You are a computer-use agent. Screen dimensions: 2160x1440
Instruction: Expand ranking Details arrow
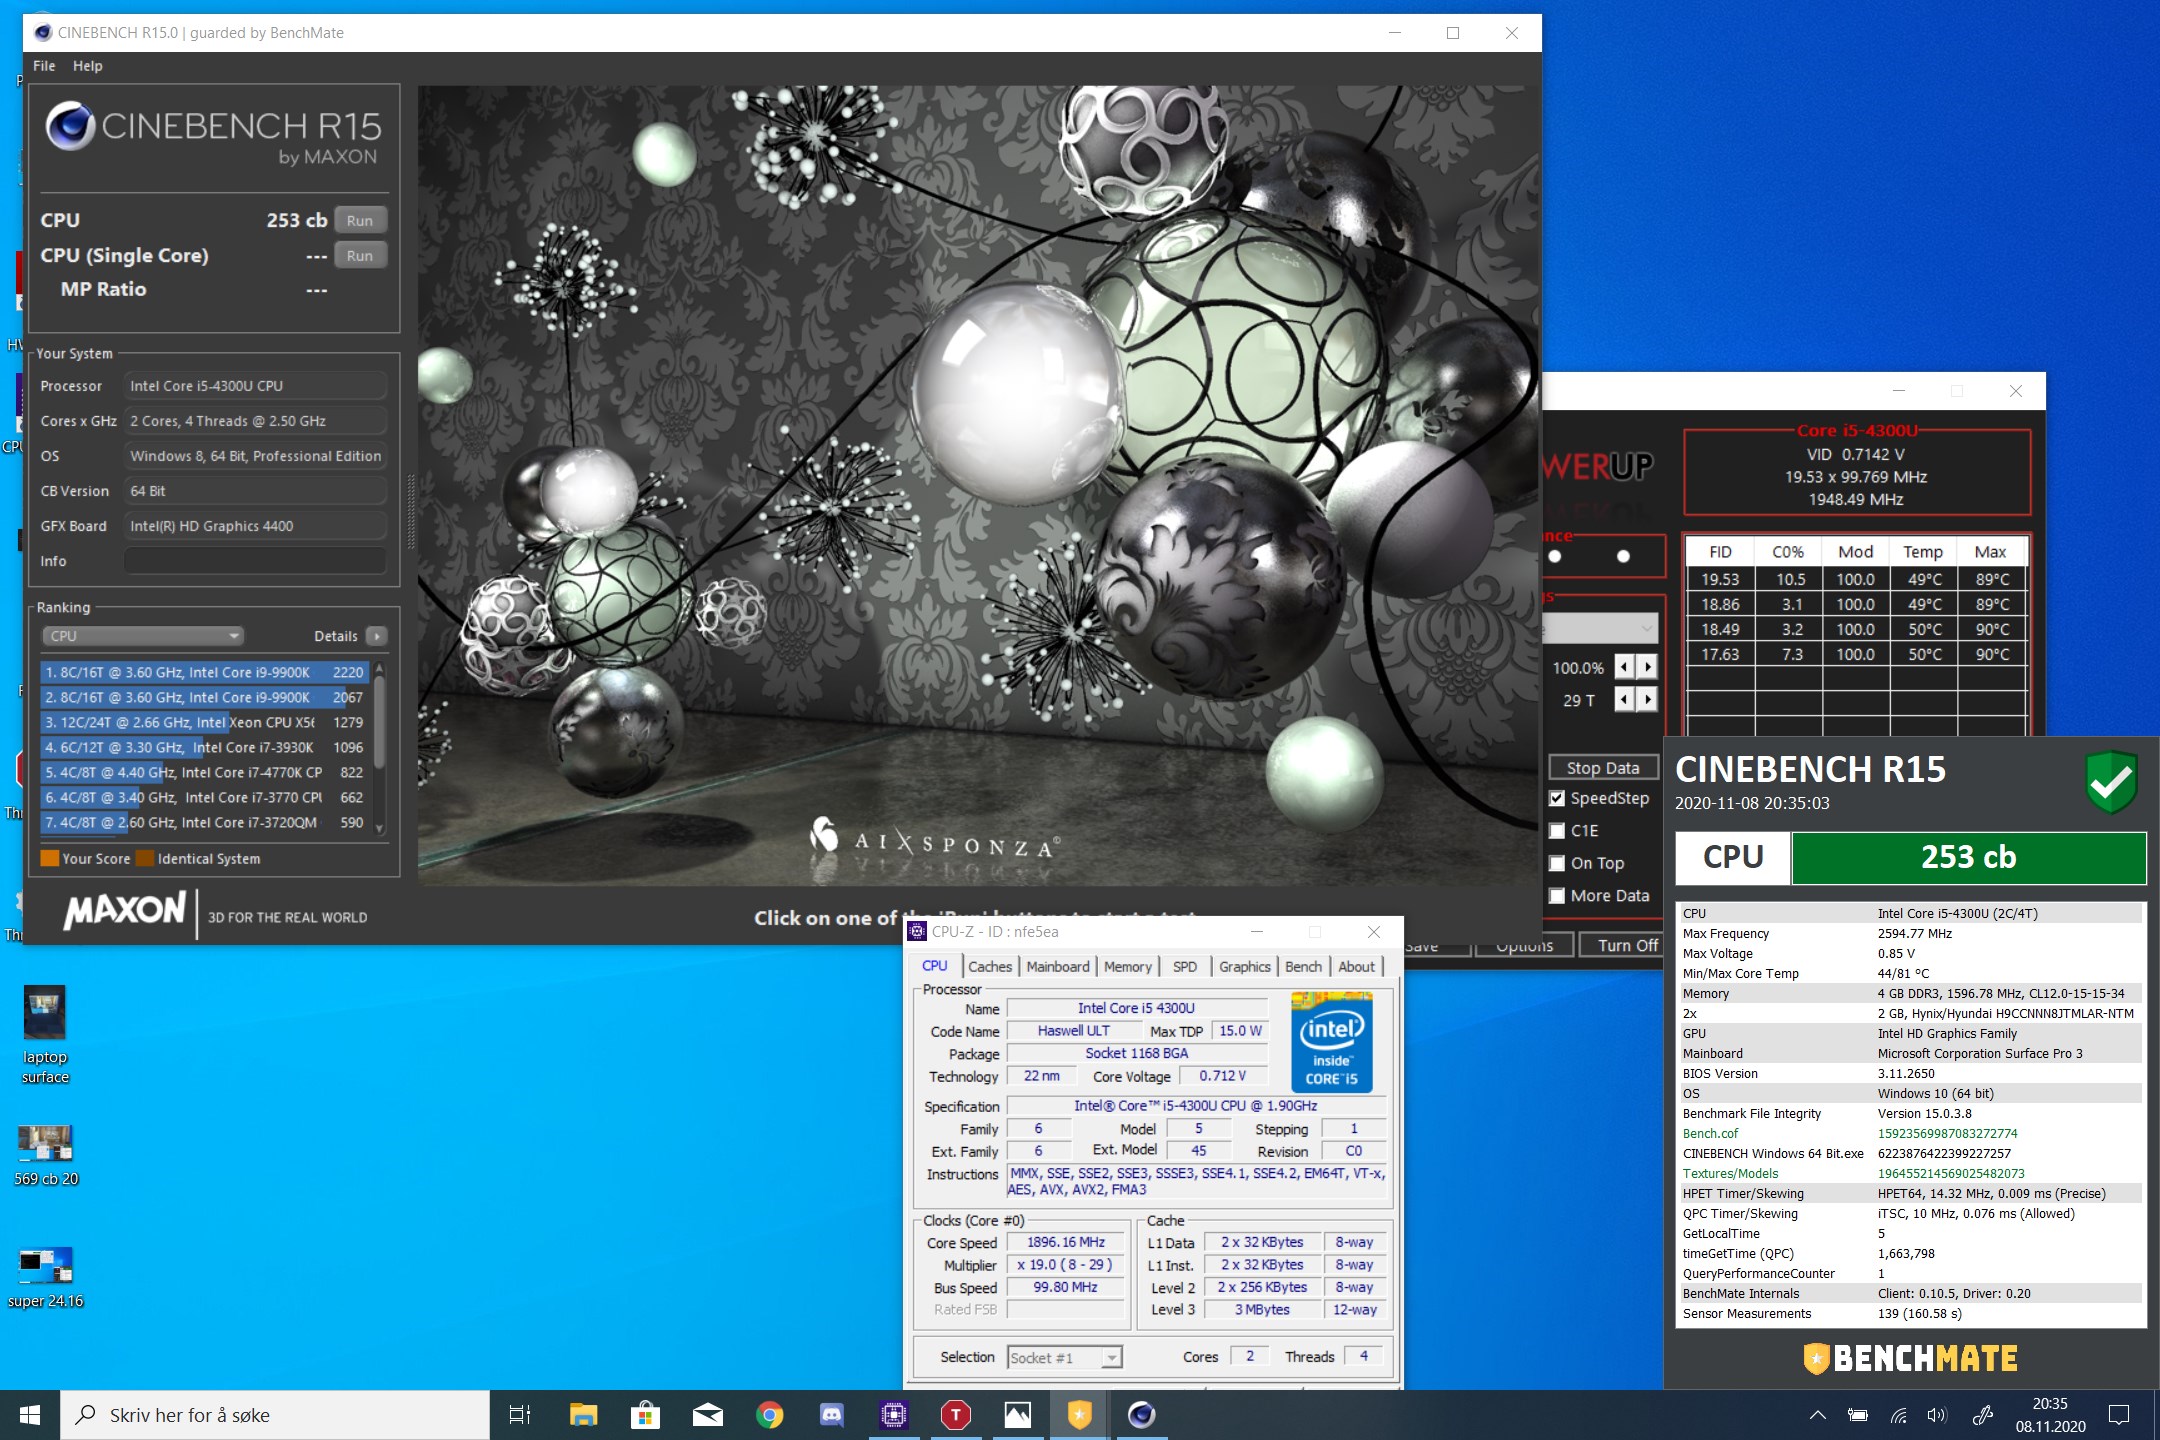[x=377, y=636]
